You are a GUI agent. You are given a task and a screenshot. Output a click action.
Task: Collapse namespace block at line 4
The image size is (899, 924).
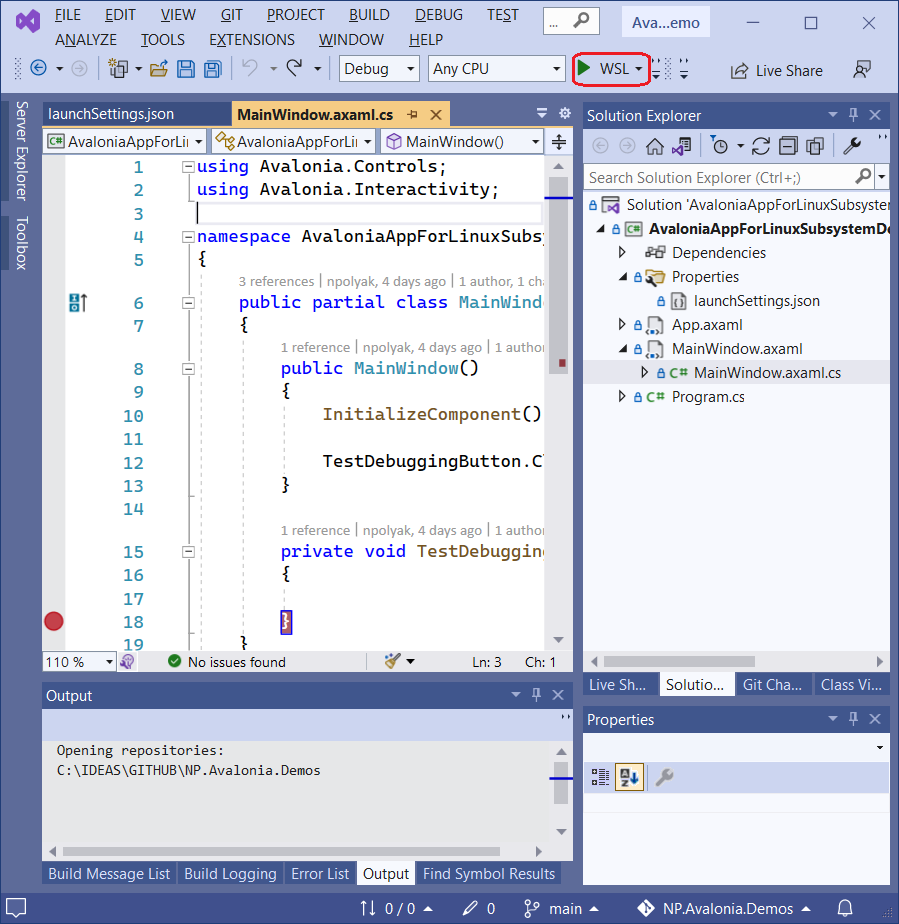tap(188, 237)
